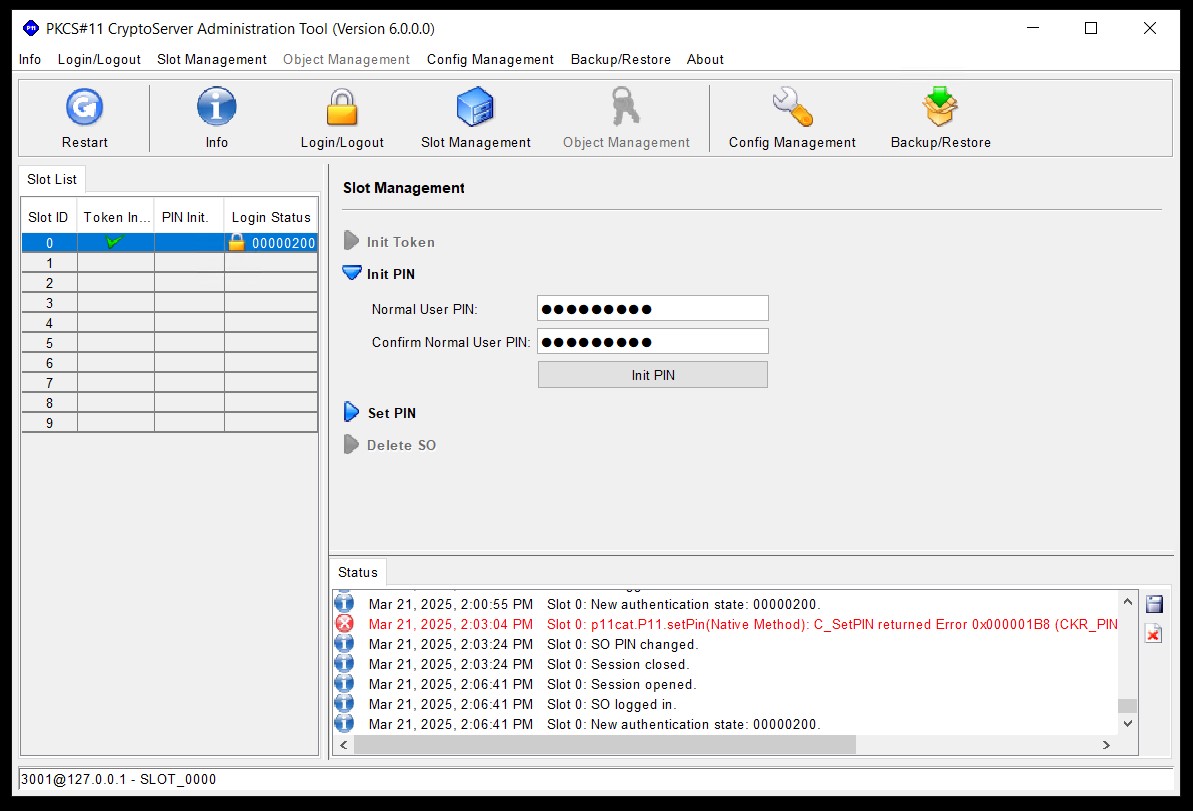
Task: Click the Confirm Normal User PIN field
Action: [653, 342]
